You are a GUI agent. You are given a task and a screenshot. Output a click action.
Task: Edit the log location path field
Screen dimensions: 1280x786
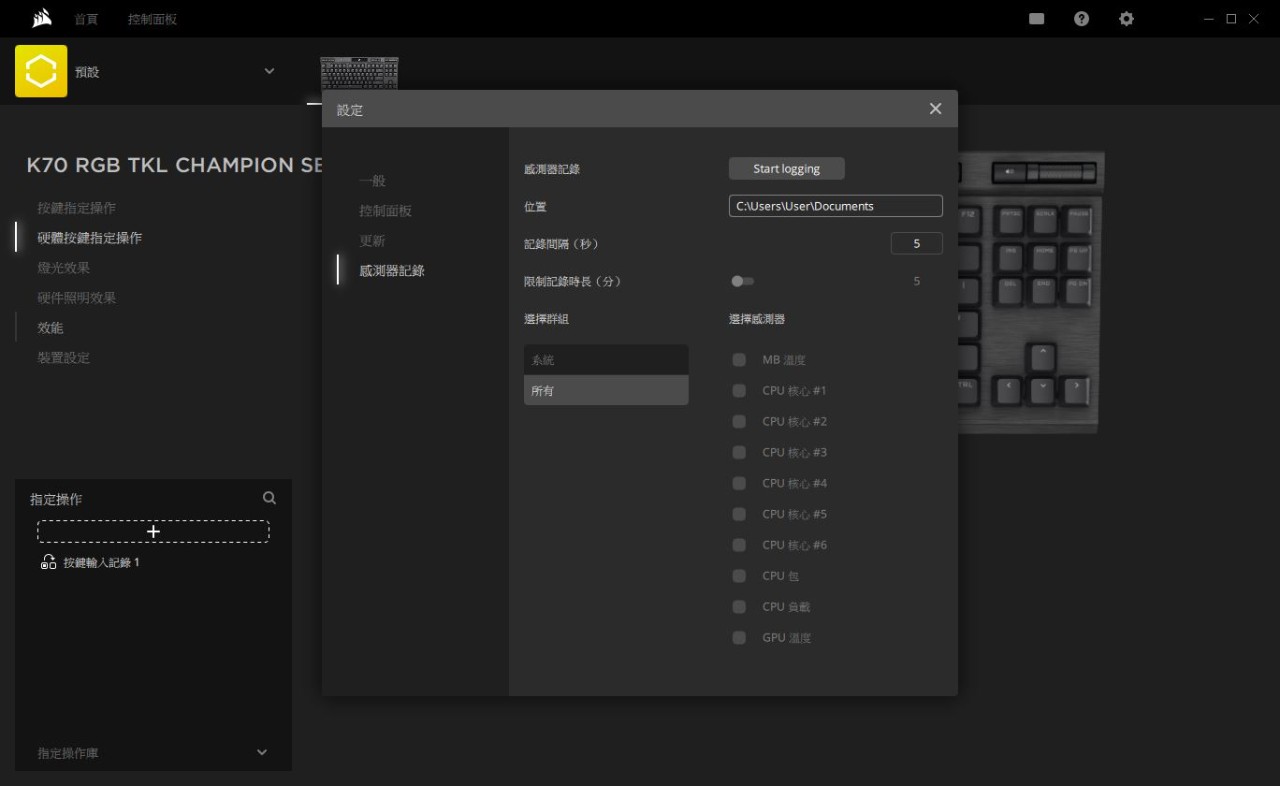[835, 206]
